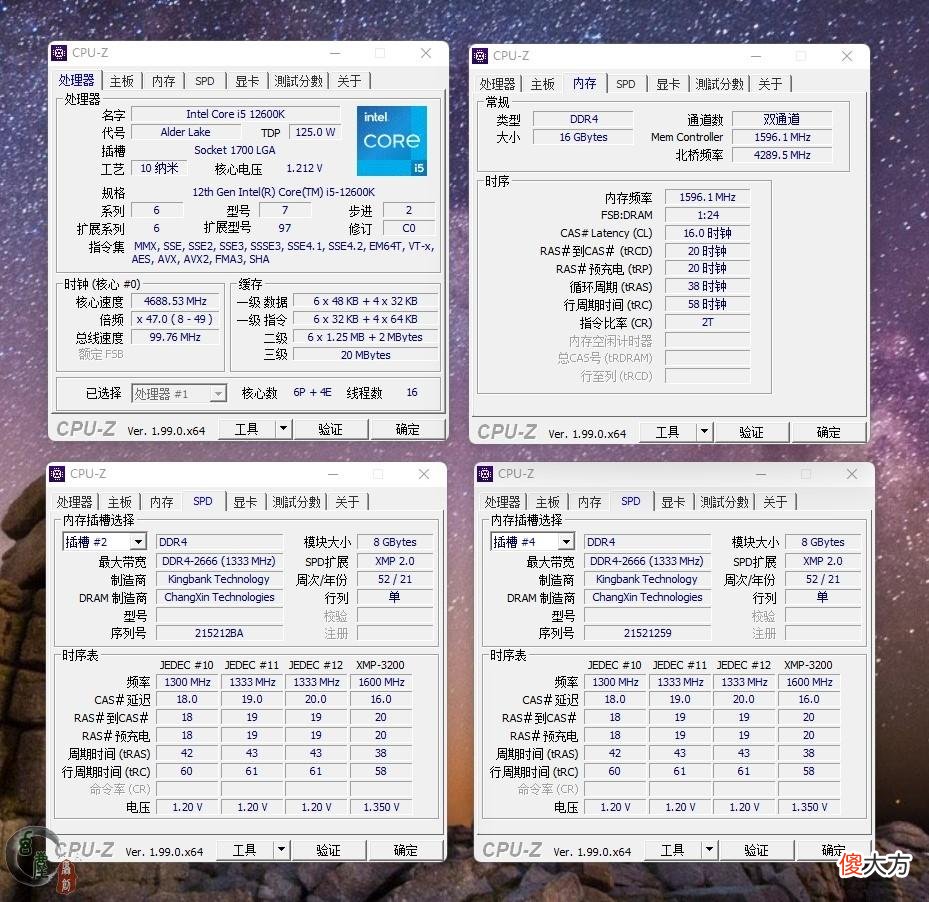Click the 16 GBytes memory size value

click(x=583, y=137)
